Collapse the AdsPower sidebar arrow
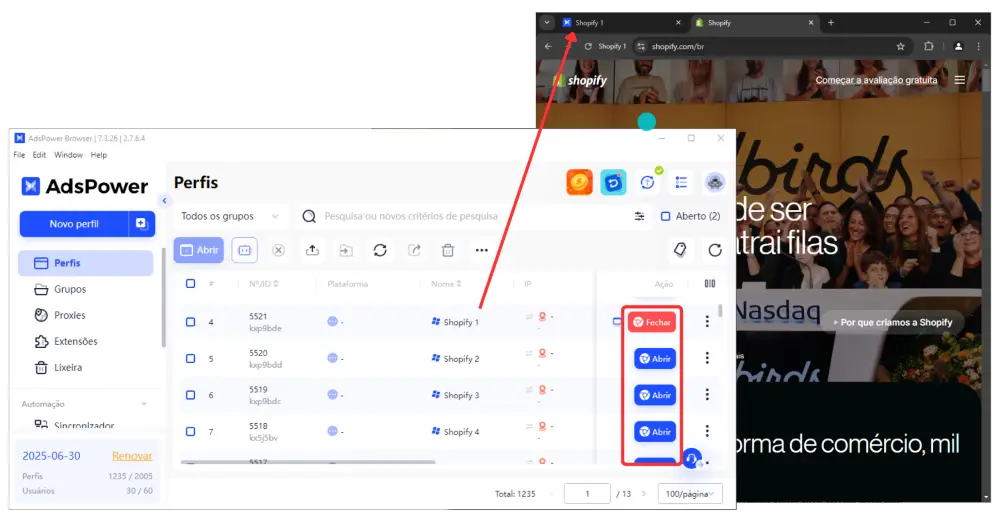The height and width of the screenshot is (519, 1000). [165, 200]
